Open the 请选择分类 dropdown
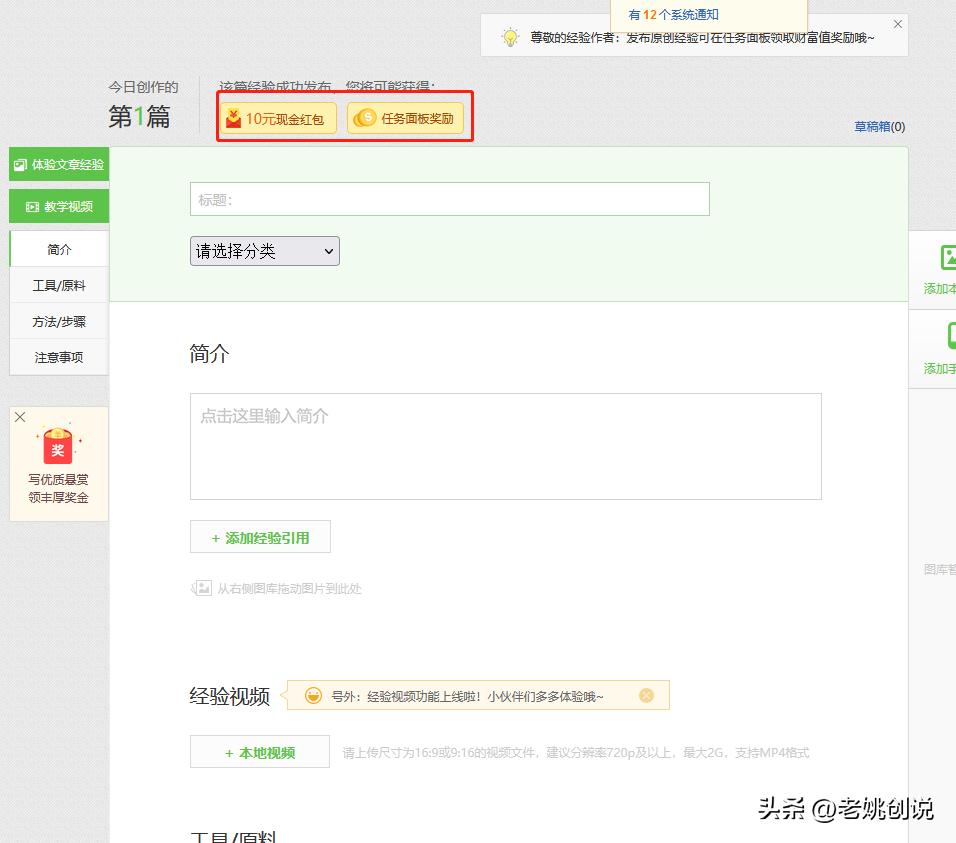Viewport: 956px width, 843px height. [265, 251]
